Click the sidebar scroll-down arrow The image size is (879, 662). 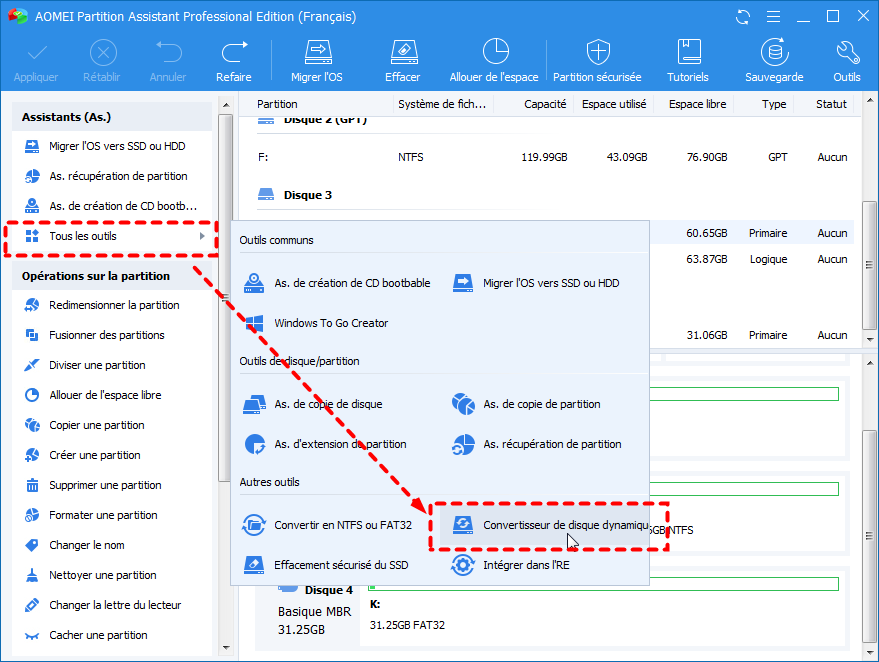point(226,647)
